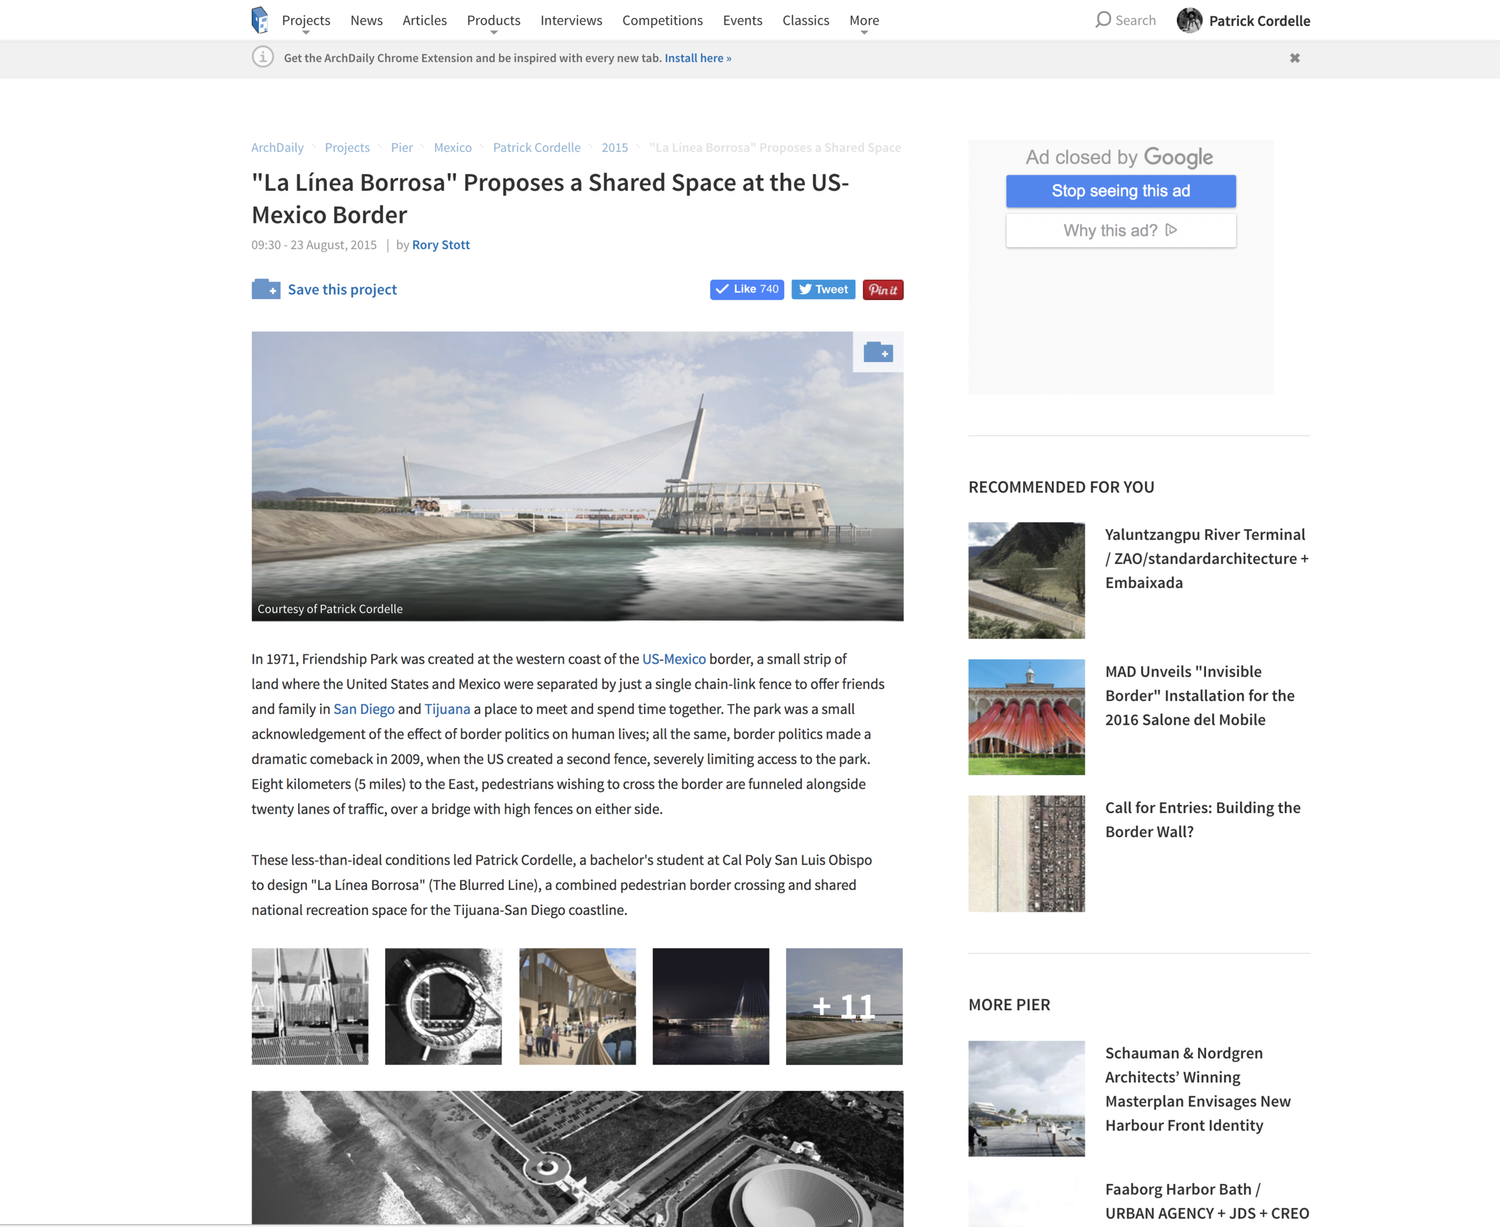Open the News menu item
Image resolution: width=1500 pixels, height=1227 pixels.
(366, 20)
